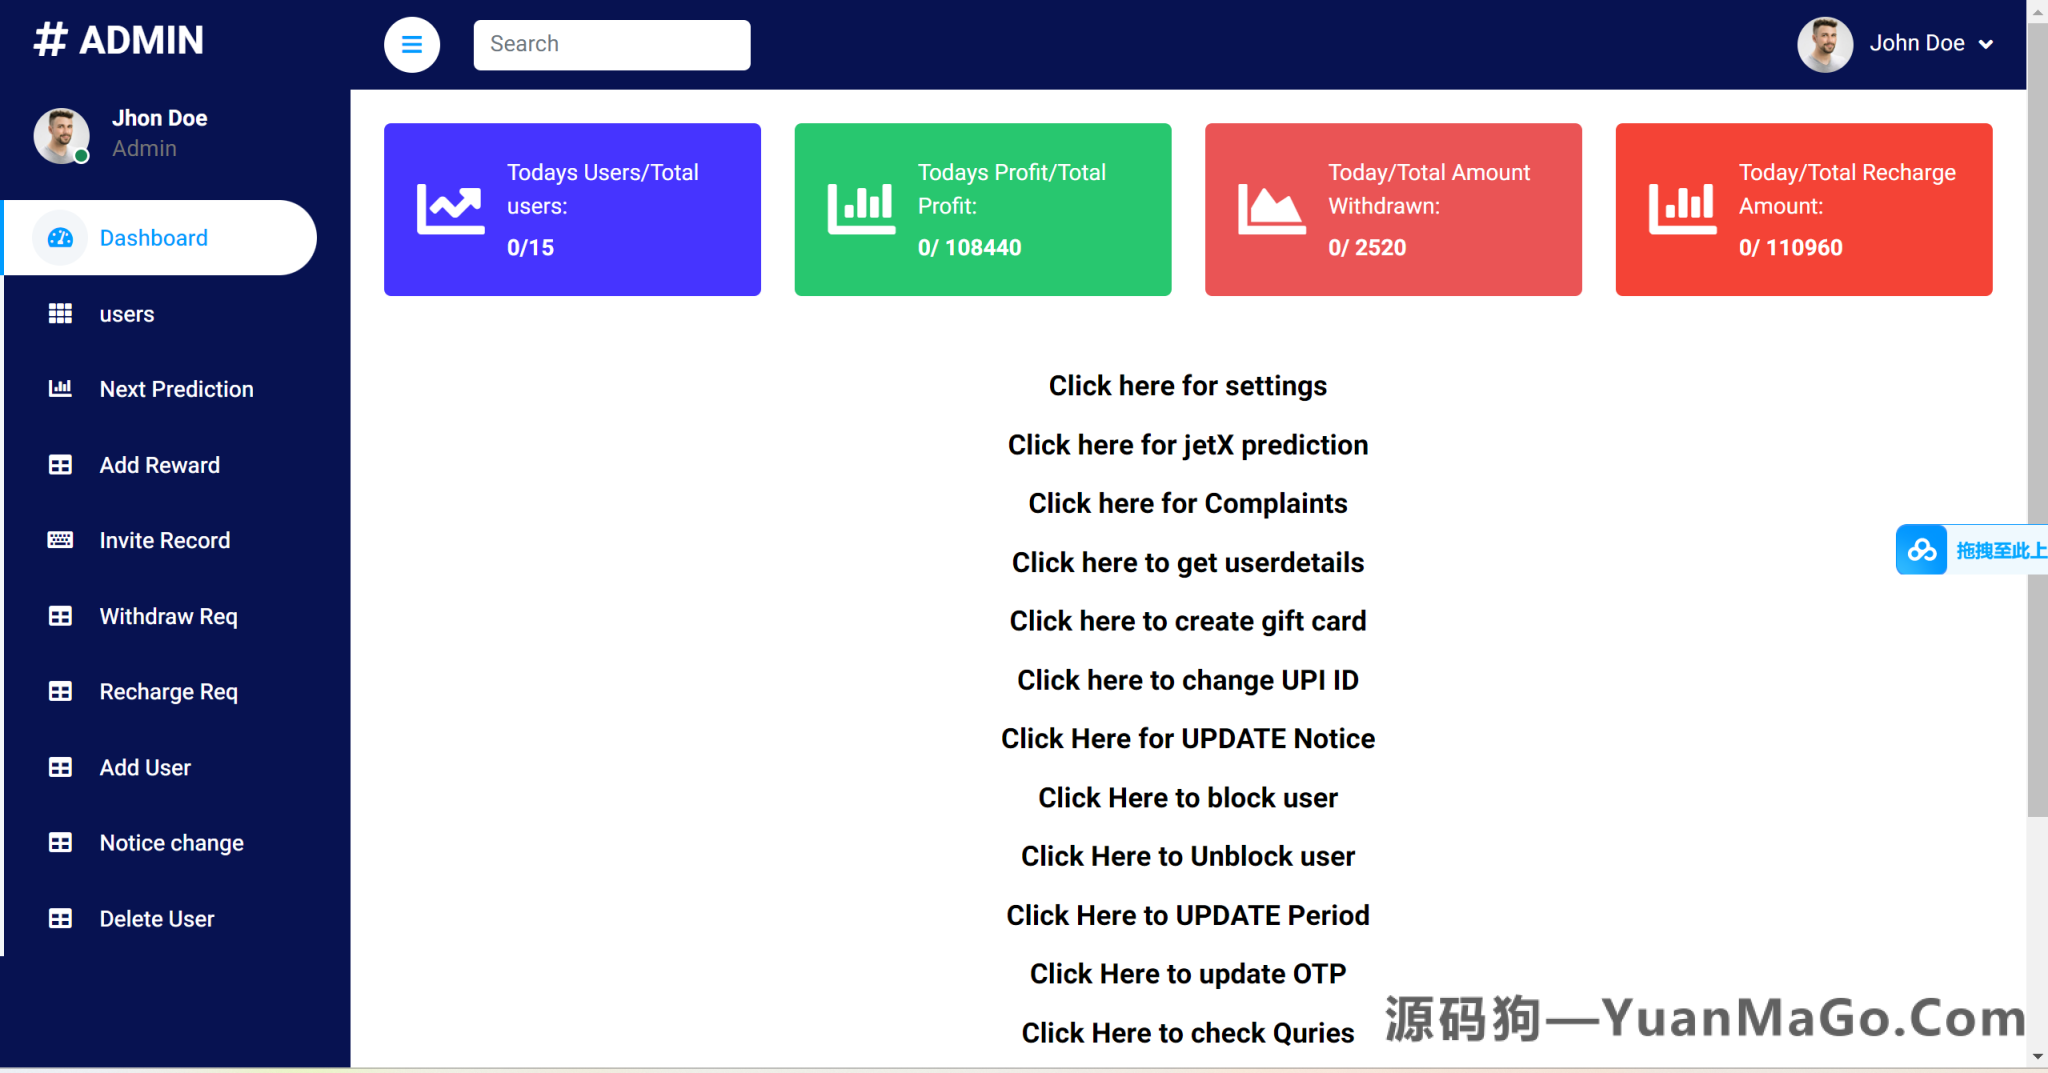This screenshot has width=2048, height=1073.
Task: Open Next Prediction via its chart icon
Action: pyautogui.click(x=61, y=389)
